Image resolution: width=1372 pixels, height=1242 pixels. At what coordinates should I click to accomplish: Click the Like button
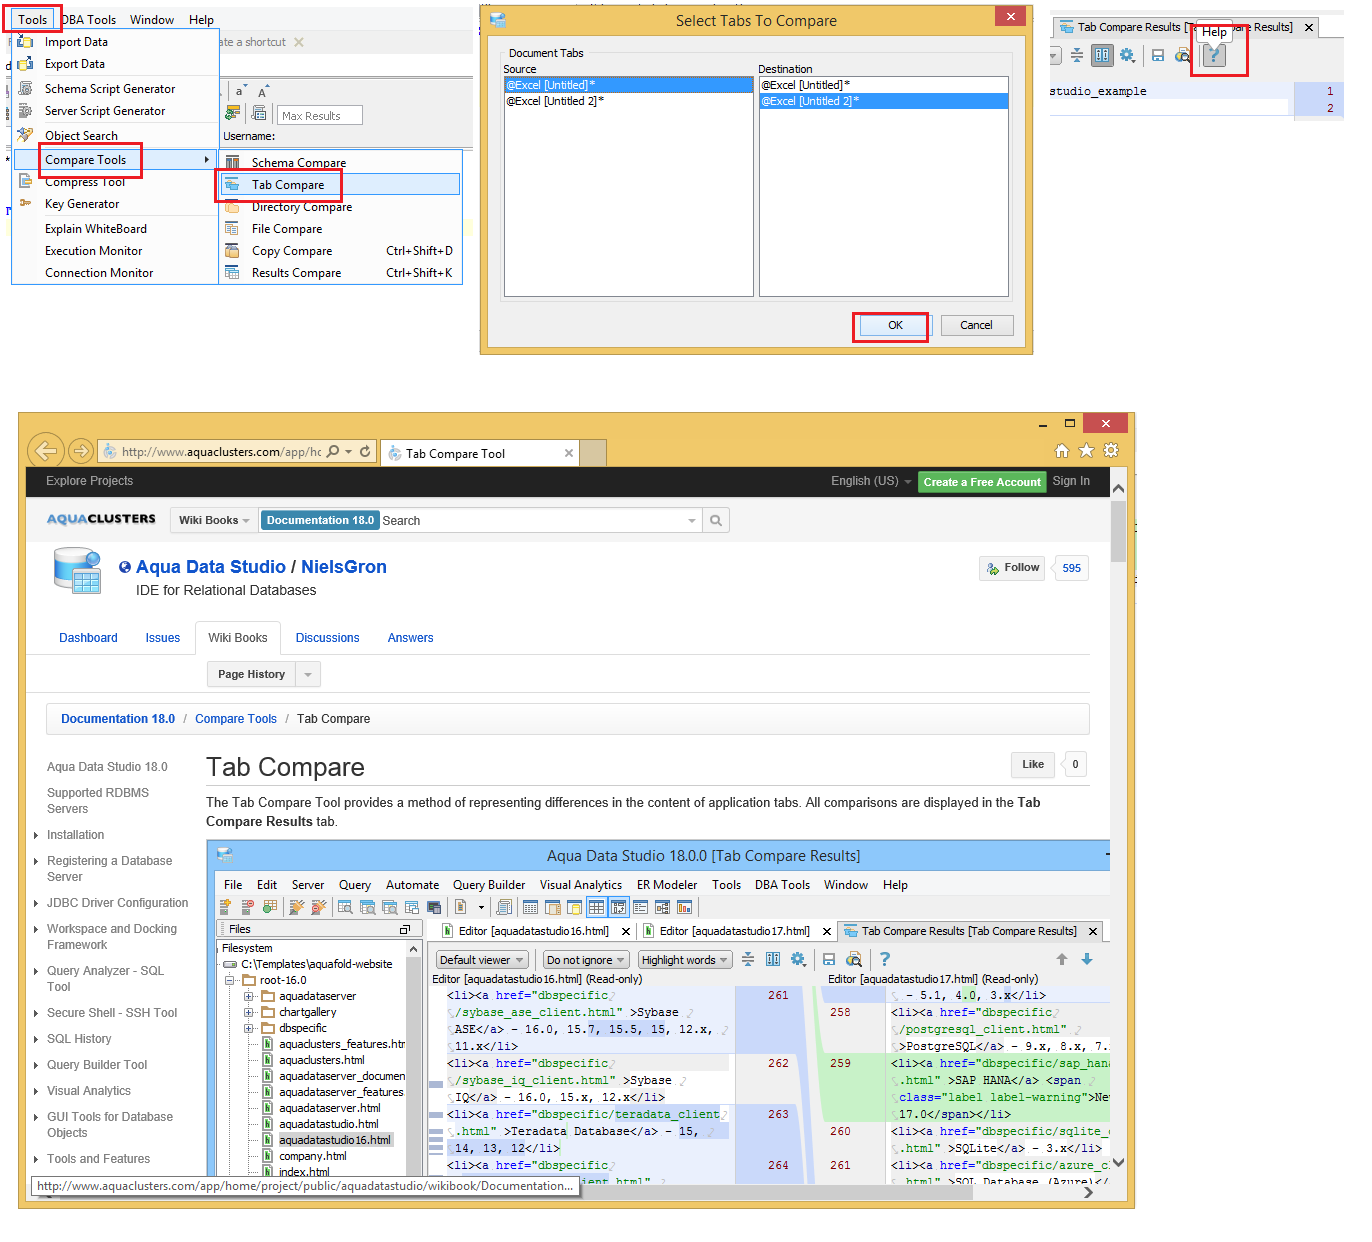[1033, 765]
